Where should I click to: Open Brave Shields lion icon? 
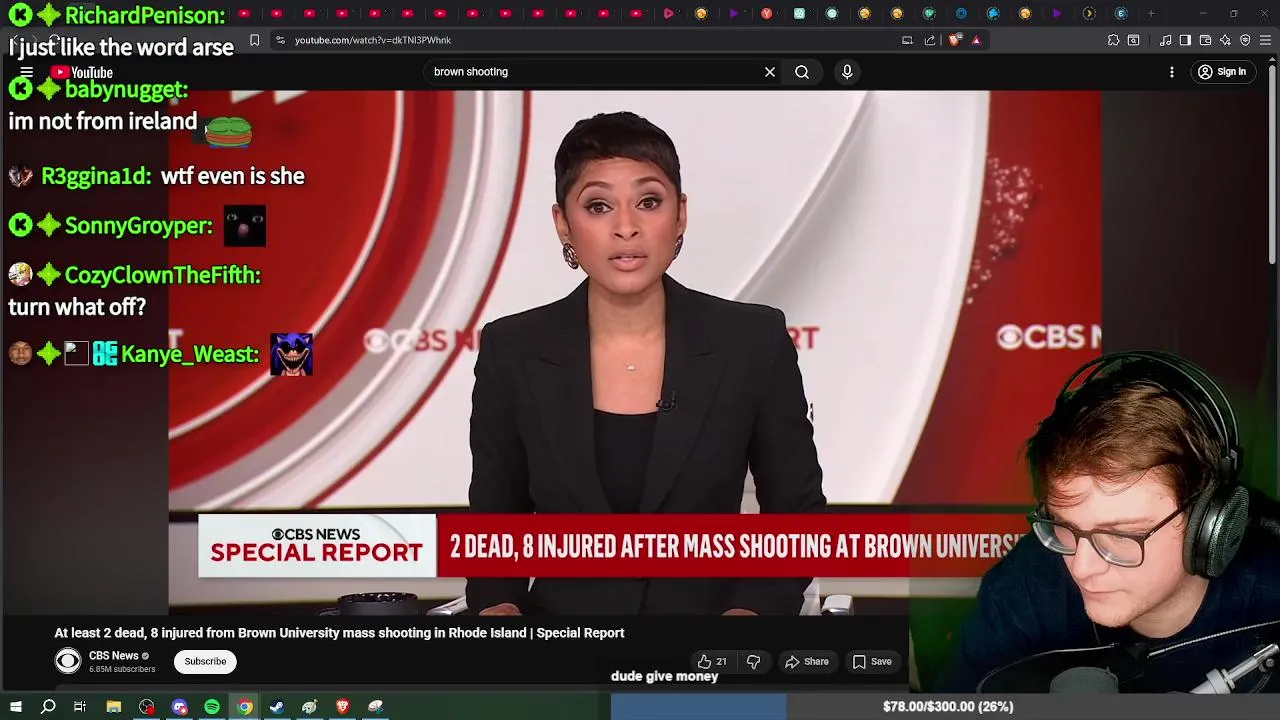(x=954, y=40)
